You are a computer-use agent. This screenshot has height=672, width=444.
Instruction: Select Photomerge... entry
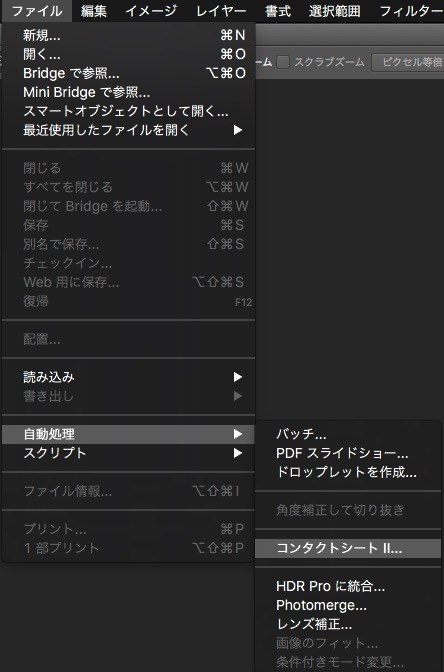click(348, 605)
